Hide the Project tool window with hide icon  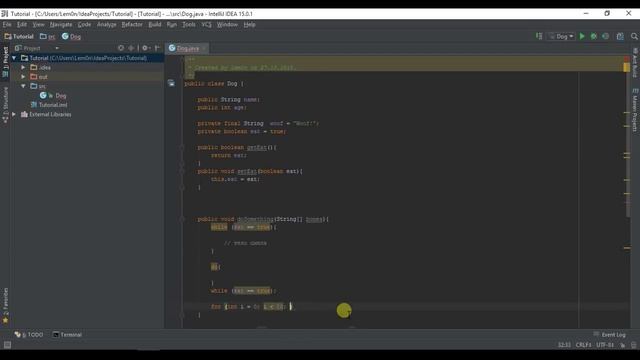click(157, 48)
